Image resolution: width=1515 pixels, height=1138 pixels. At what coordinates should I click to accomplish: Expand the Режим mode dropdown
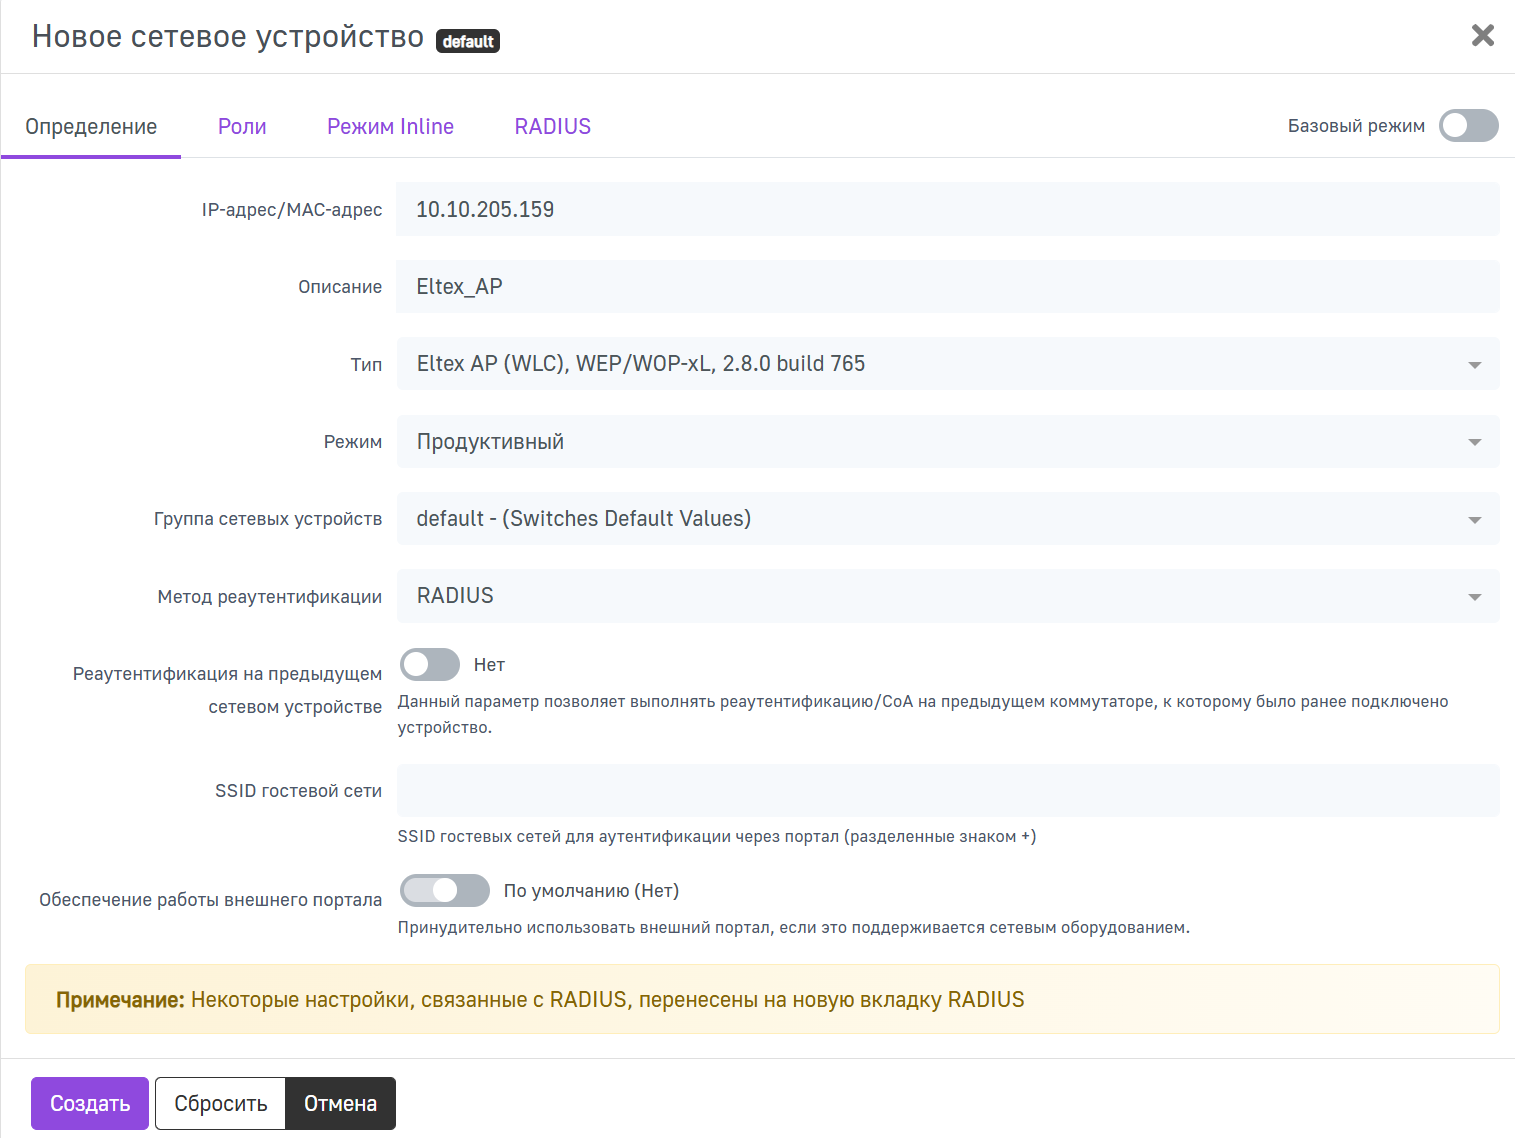tap(947, 442)
